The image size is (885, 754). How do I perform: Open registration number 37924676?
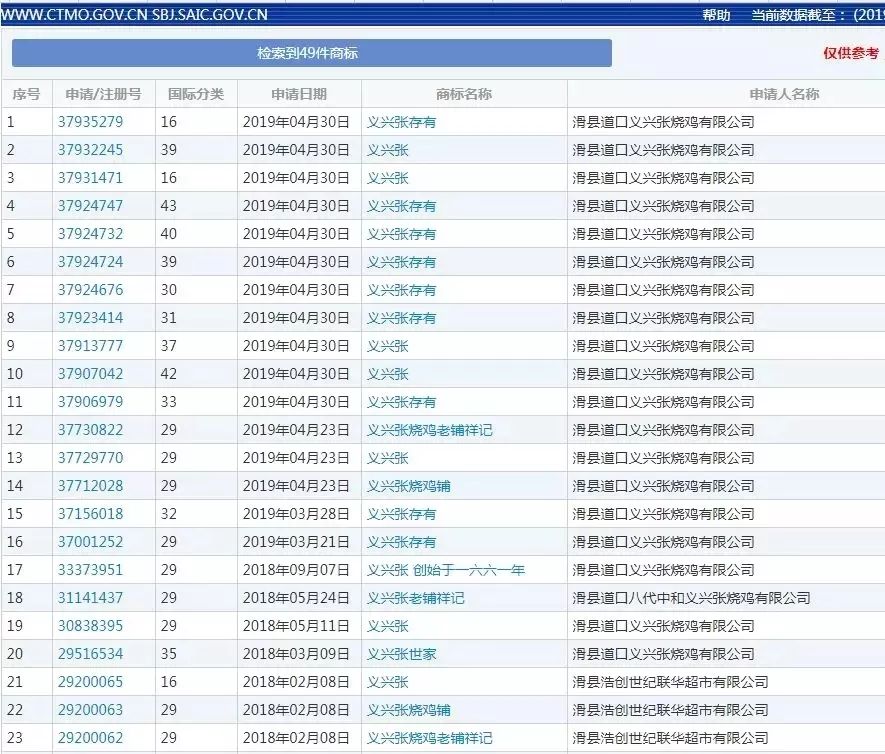[x=90, y=290]
